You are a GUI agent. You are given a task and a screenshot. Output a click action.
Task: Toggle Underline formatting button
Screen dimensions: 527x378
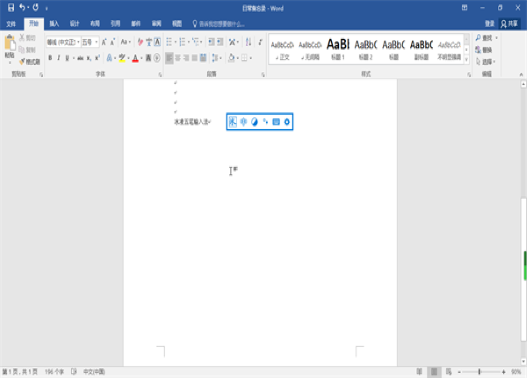coord(67,58)
